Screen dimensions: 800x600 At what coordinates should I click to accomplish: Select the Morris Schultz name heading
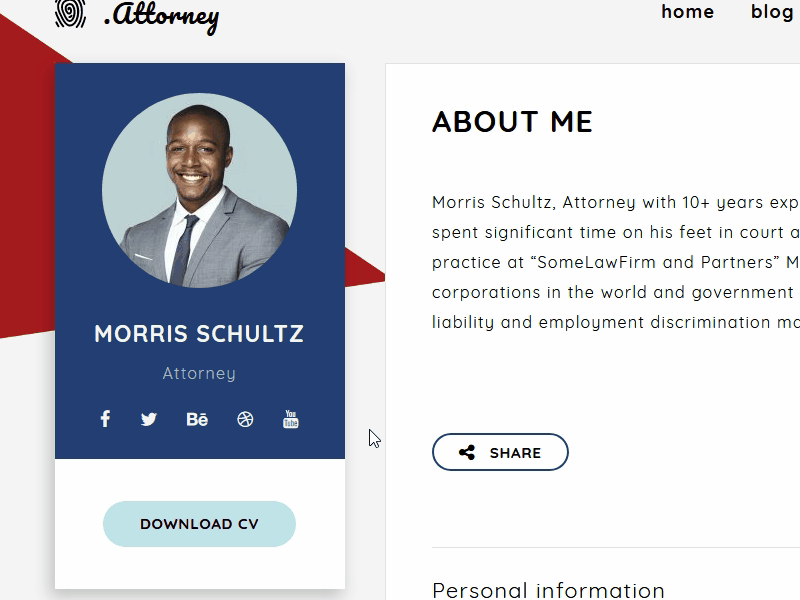(199, 334)
